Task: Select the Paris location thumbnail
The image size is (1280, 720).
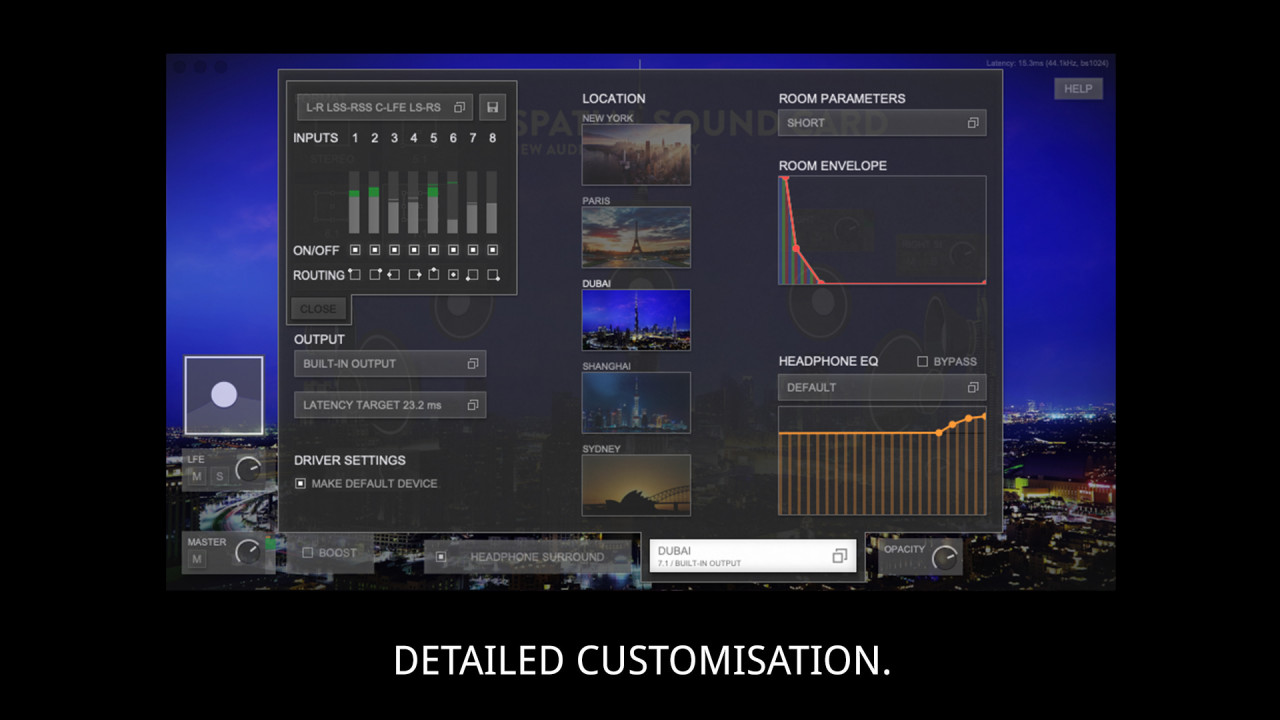Action: pos(636,237)
